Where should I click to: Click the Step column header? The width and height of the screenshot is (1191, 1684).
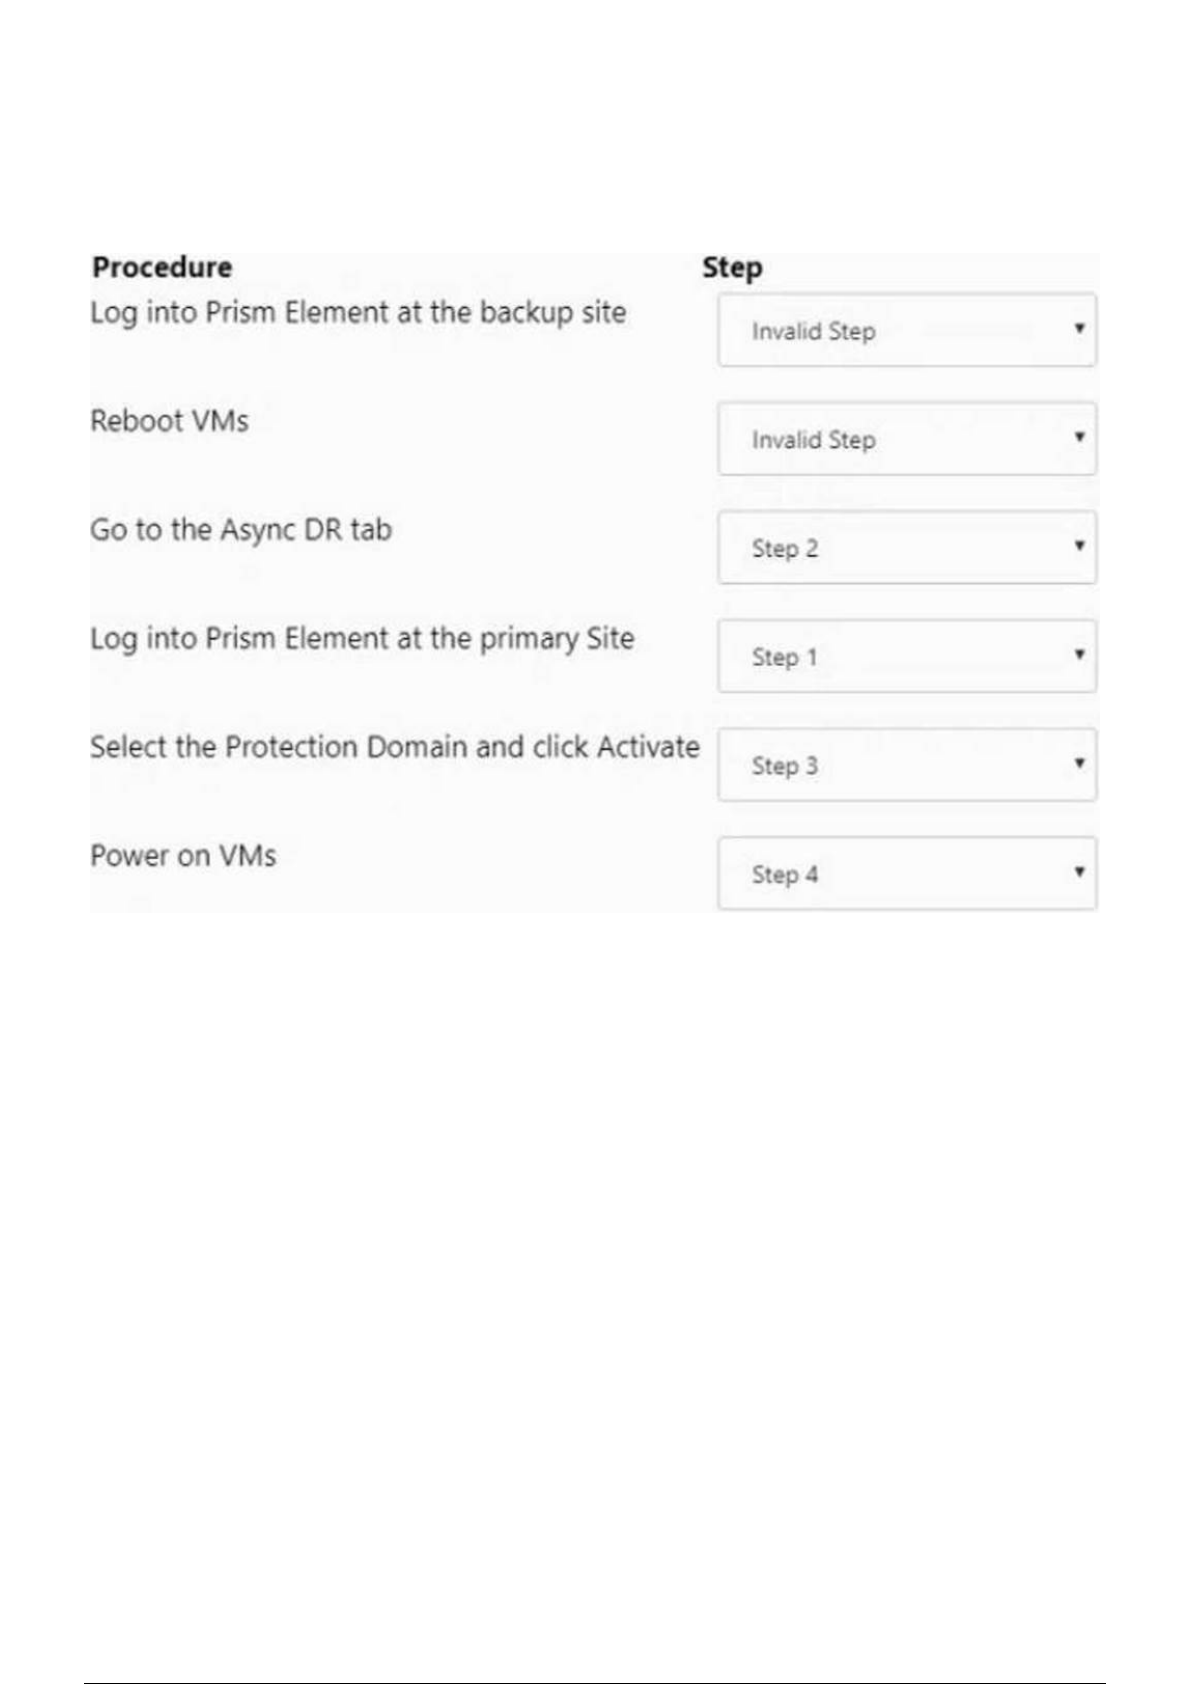(732, 267)
